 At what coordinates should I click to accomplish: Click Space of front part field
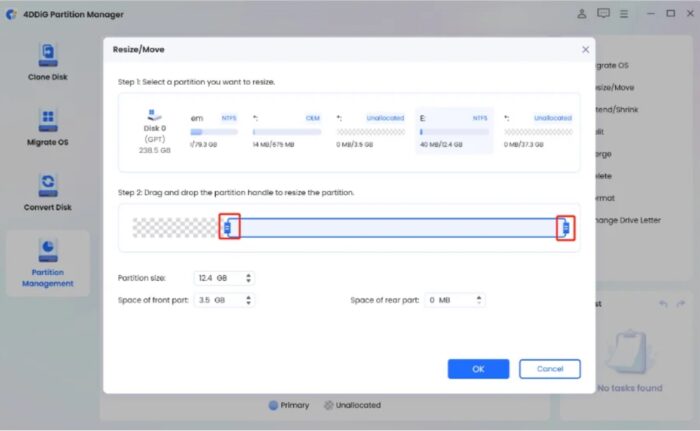[224, 300]
